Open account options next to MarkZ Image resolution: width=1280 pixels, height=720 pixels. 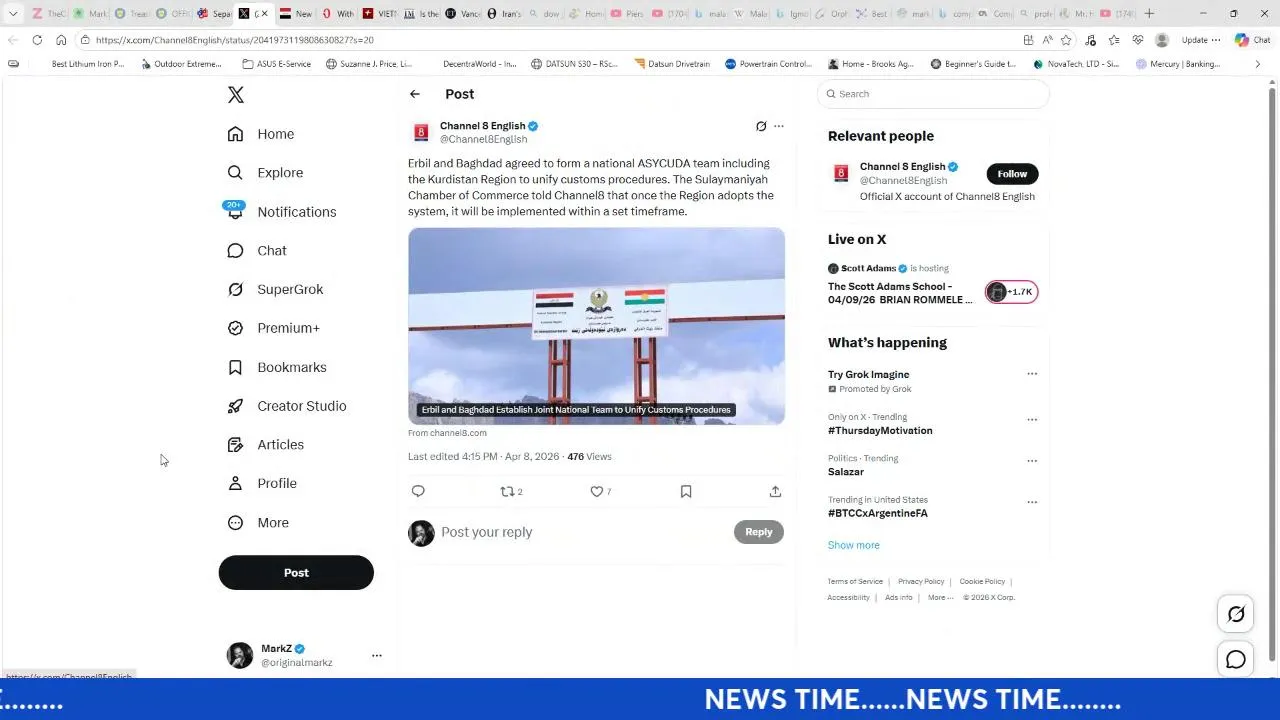[377, 656]
